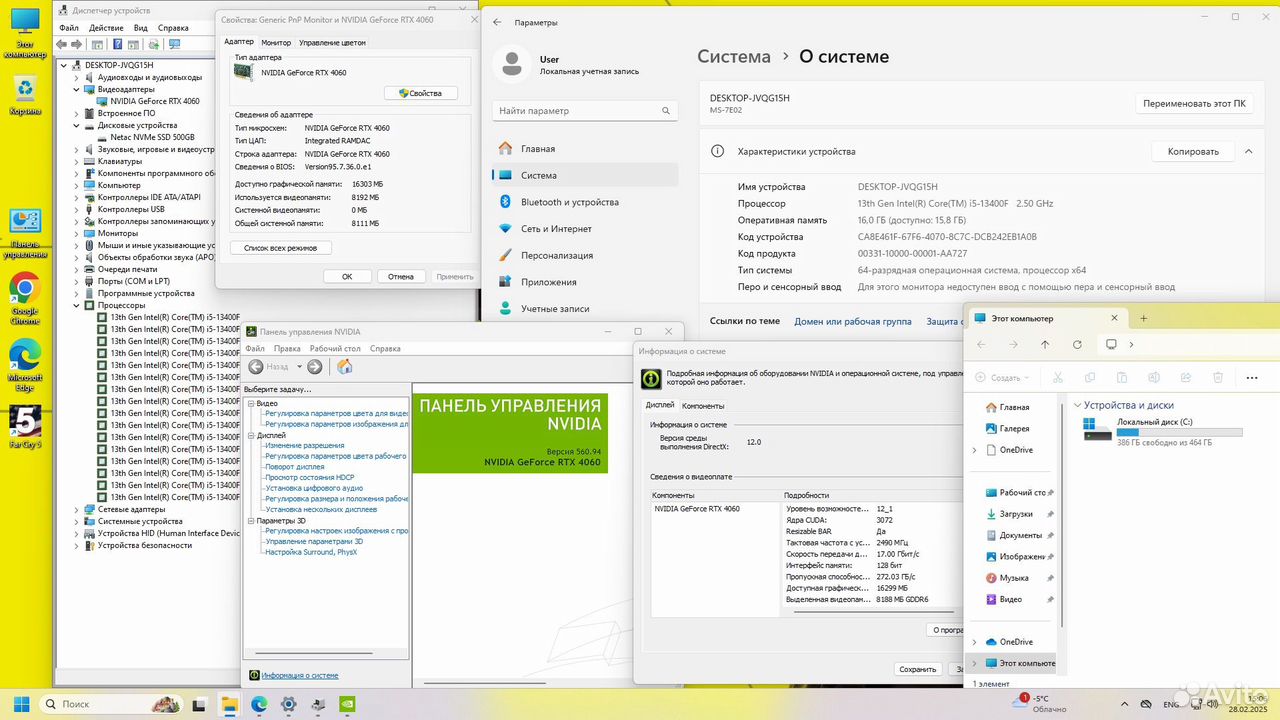
Task: Click Найти параметр search field
Action: tap(585, 111)
